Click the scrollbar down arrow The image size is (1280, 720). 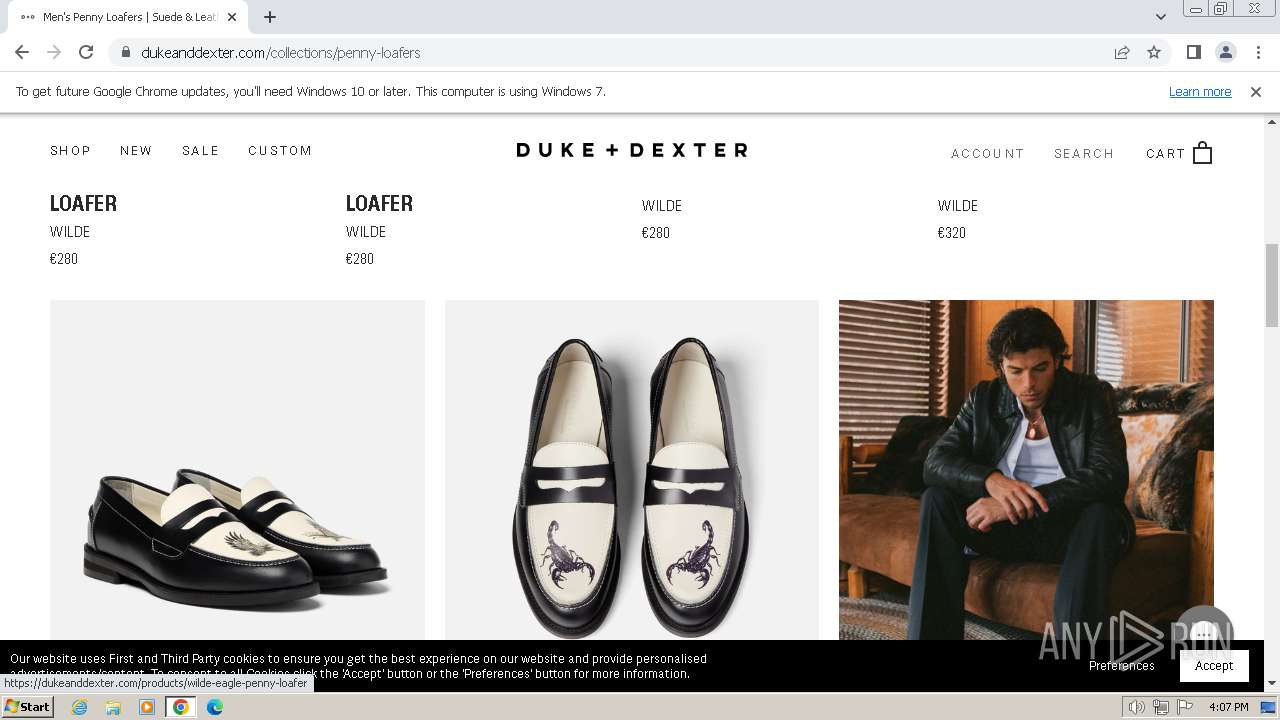click(1272, 683)
